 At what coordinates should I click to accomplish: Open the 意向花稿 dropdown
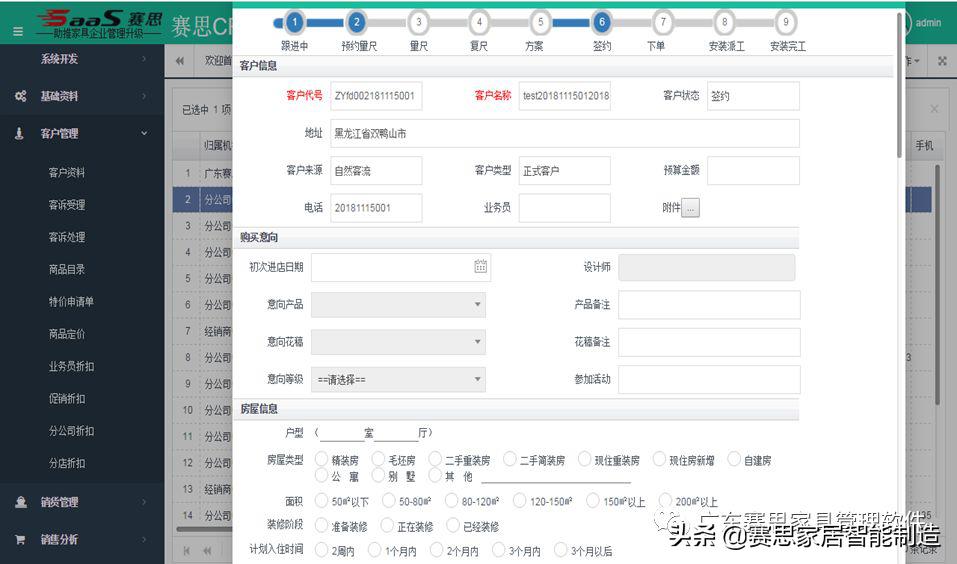399,342
